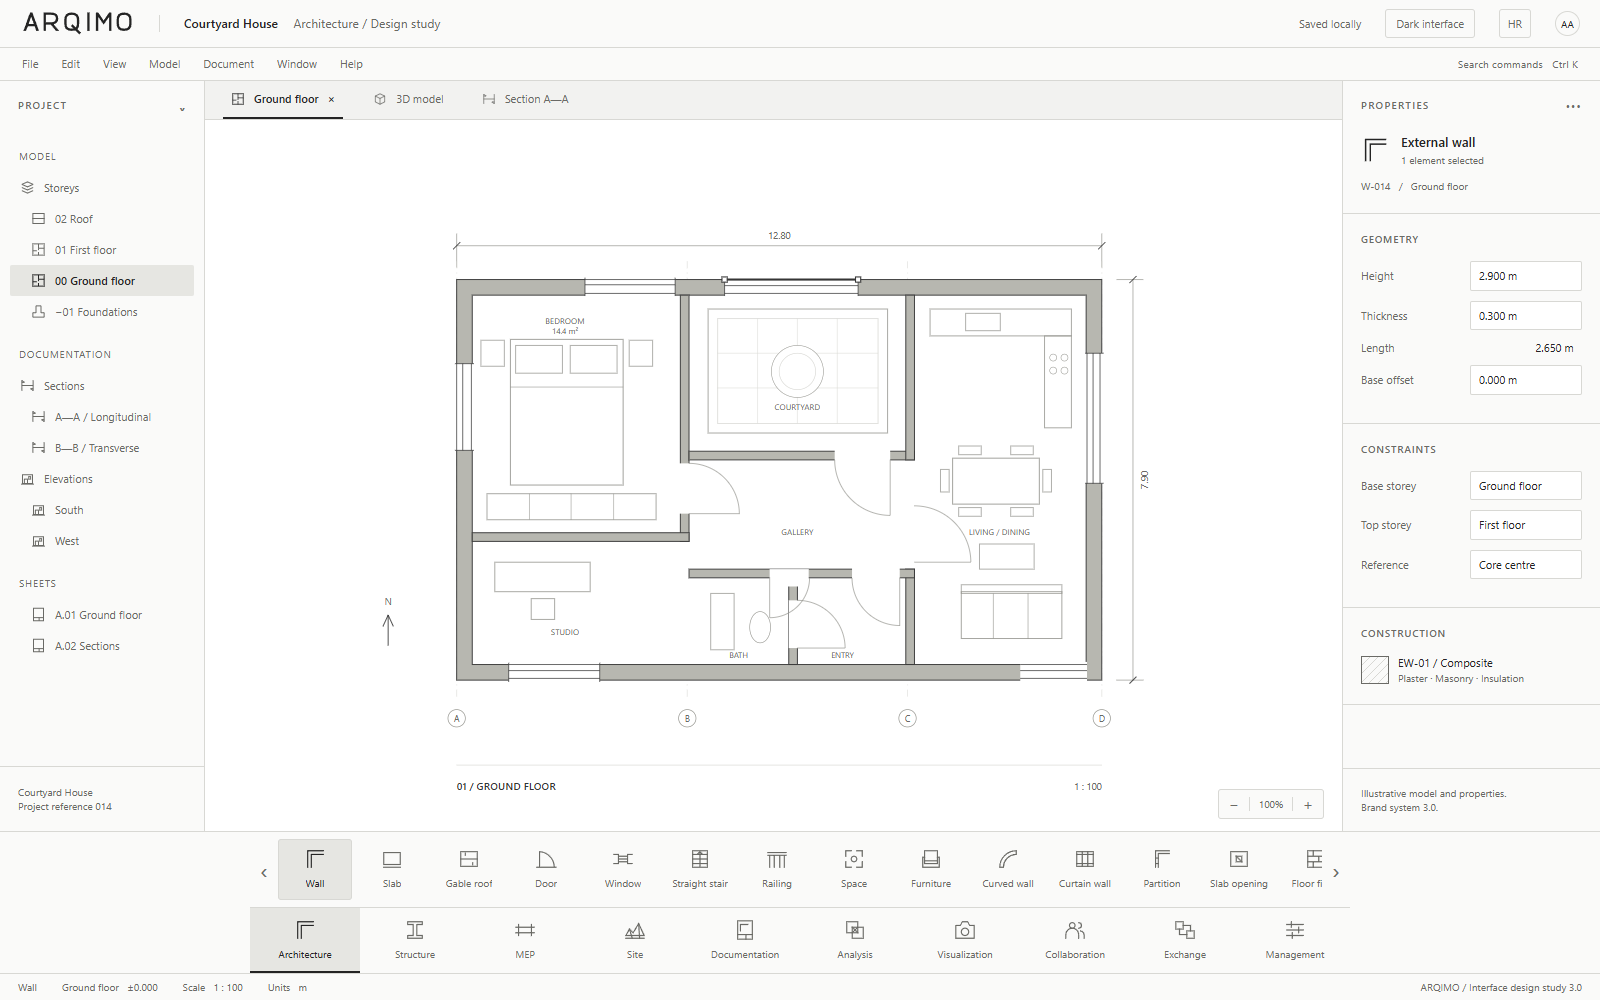Choose the Space tool

pyautogui.click(x=854, y=869)
